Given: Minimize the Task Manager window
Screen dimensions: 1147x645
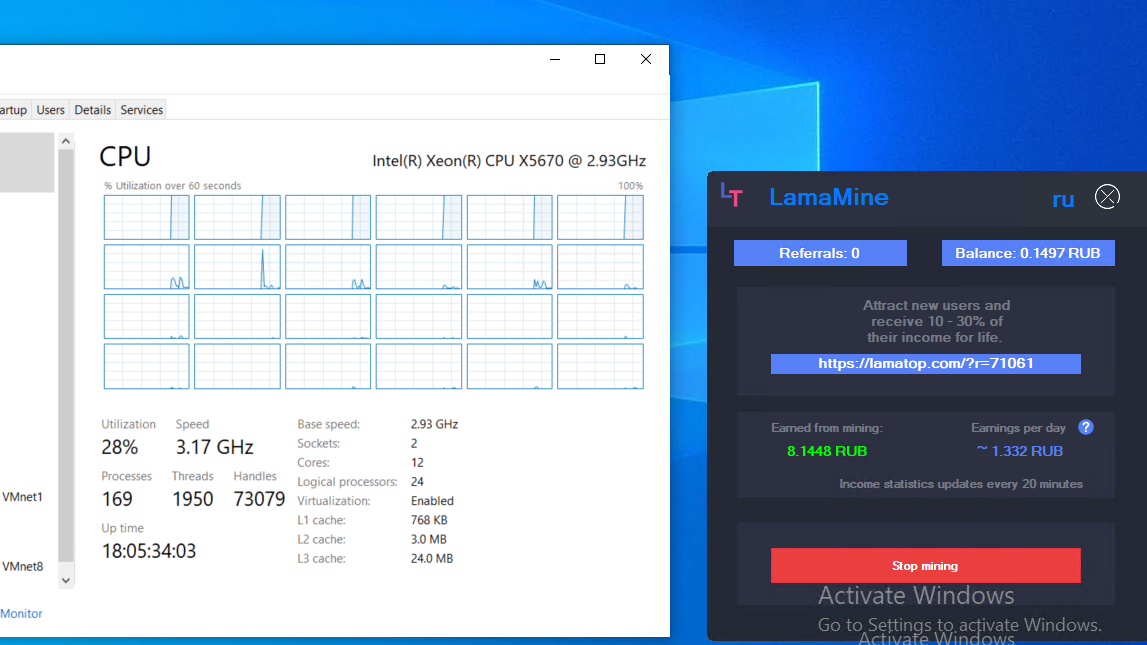Looking at the screenshot, I should click(x=555, y=59).
